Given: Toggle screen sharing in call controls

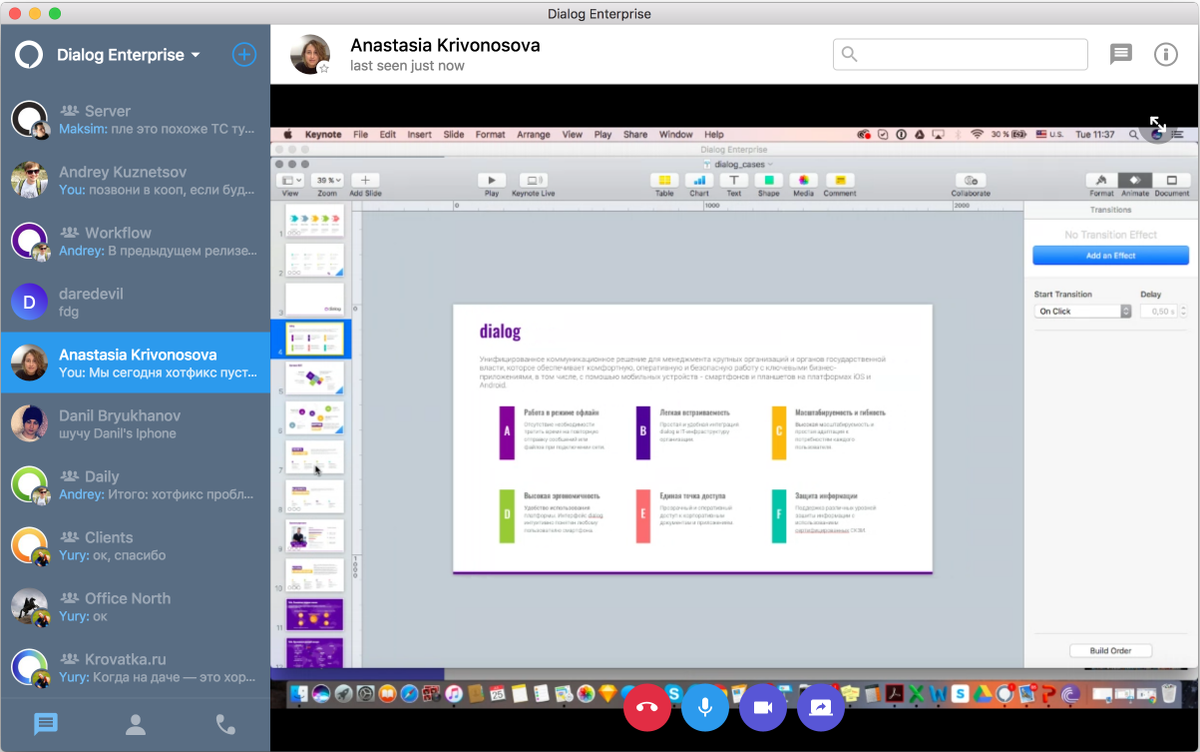Looking at the screenshot, I should [821, 707].
